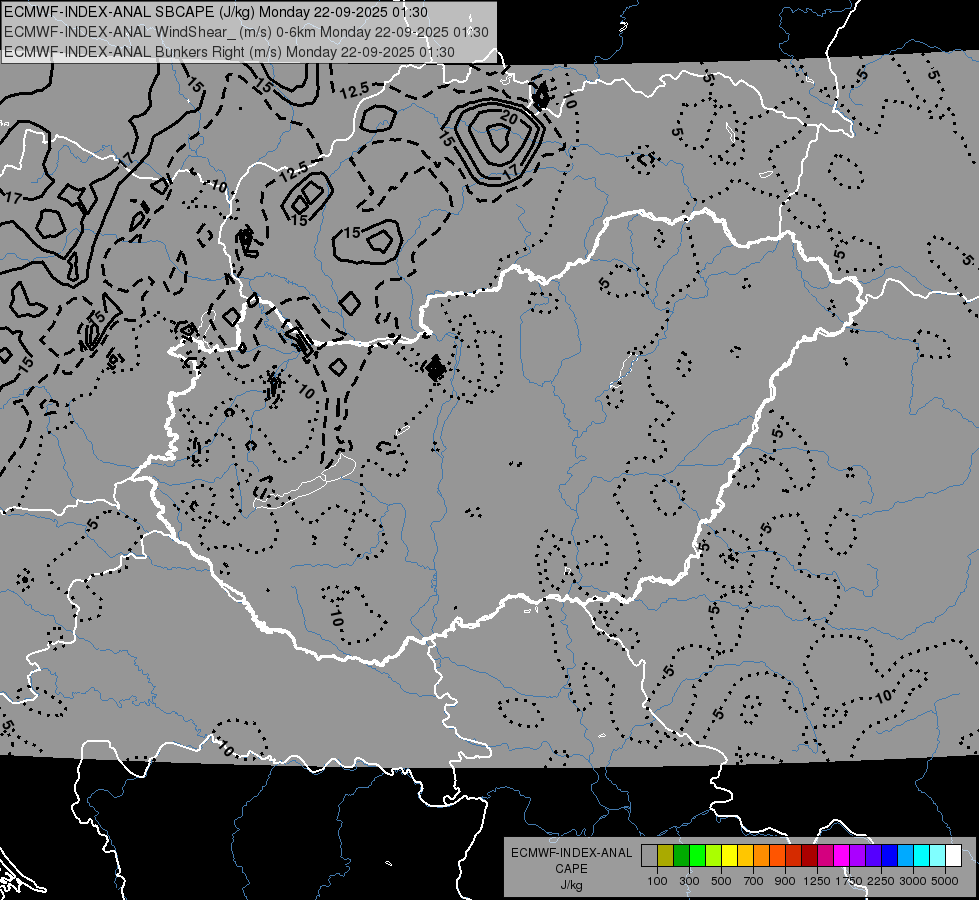Viewport: 979px width, 900px height.
Task: Click the SBCAPE title line
Action: 215,12
